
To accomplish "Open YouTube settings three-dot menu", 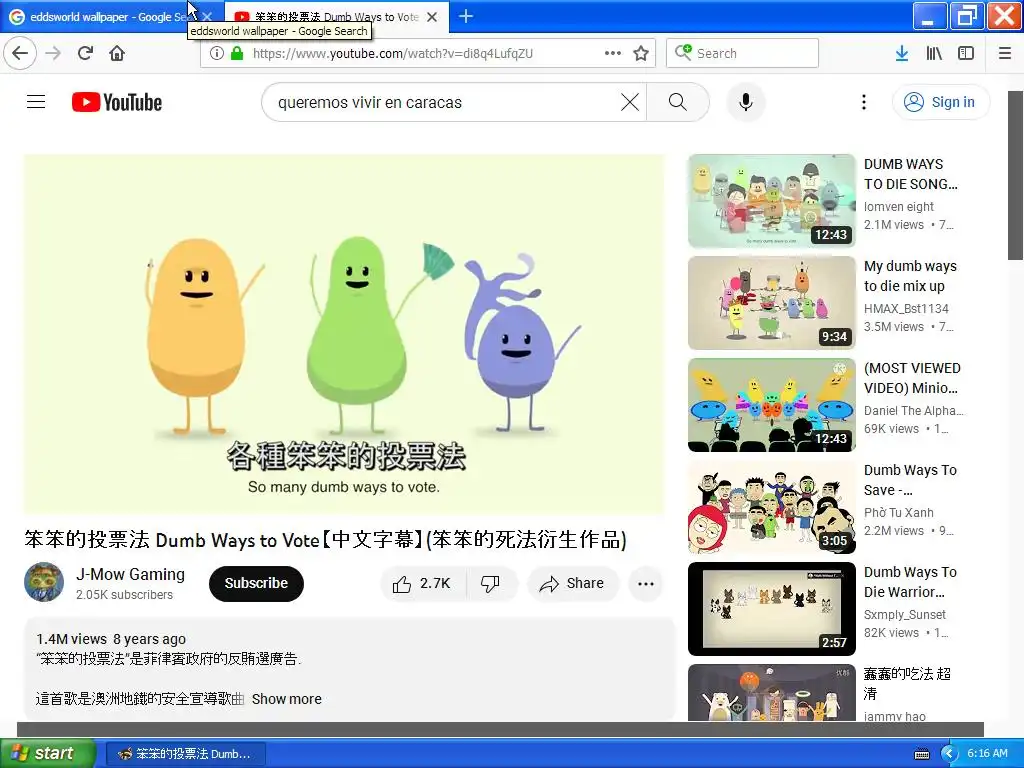I will [863, 102].
